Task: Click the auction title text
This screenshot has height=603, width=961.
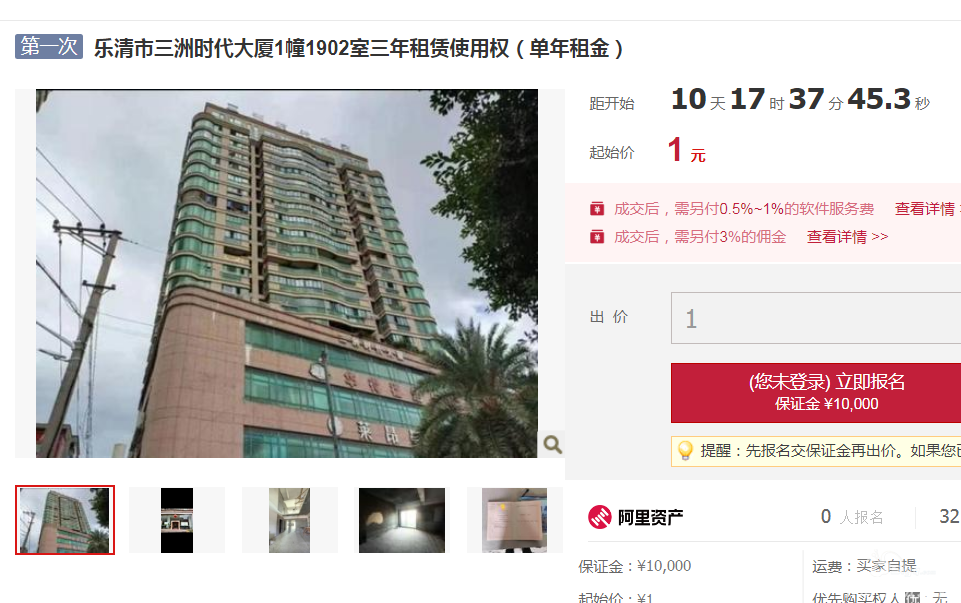Action: [359, 48]
